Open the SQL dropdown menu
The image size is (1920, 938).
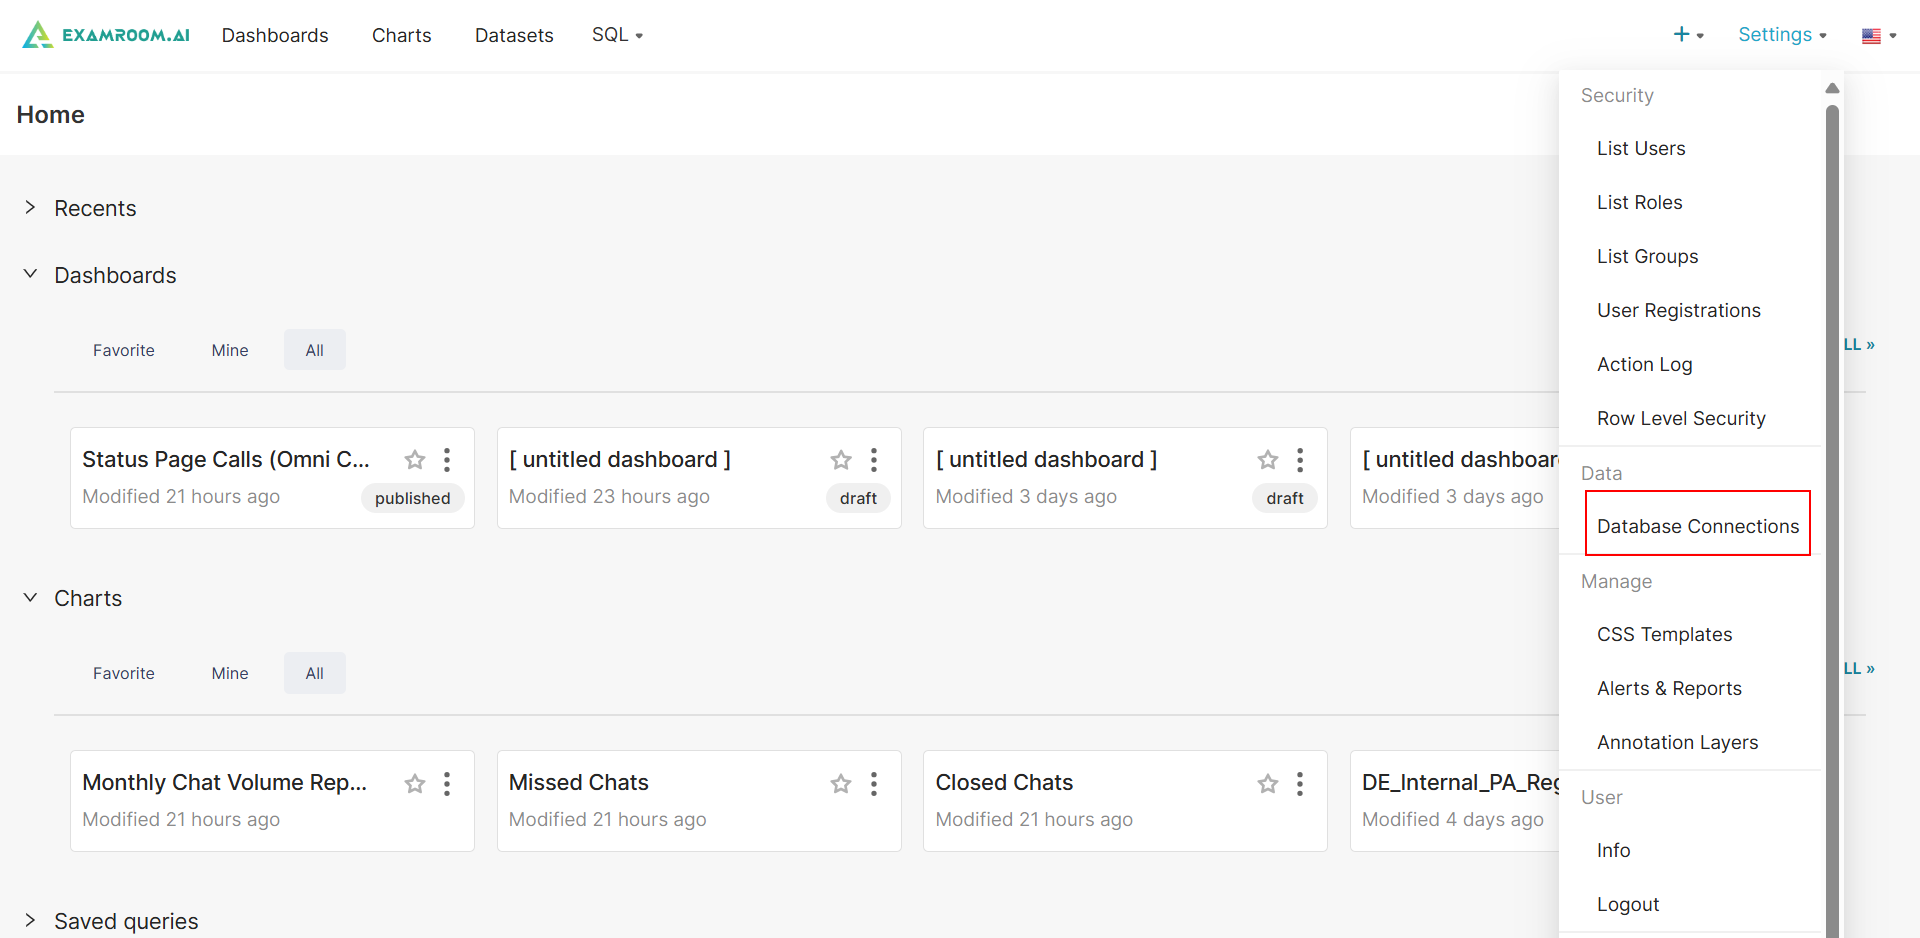tap(617, 35)
